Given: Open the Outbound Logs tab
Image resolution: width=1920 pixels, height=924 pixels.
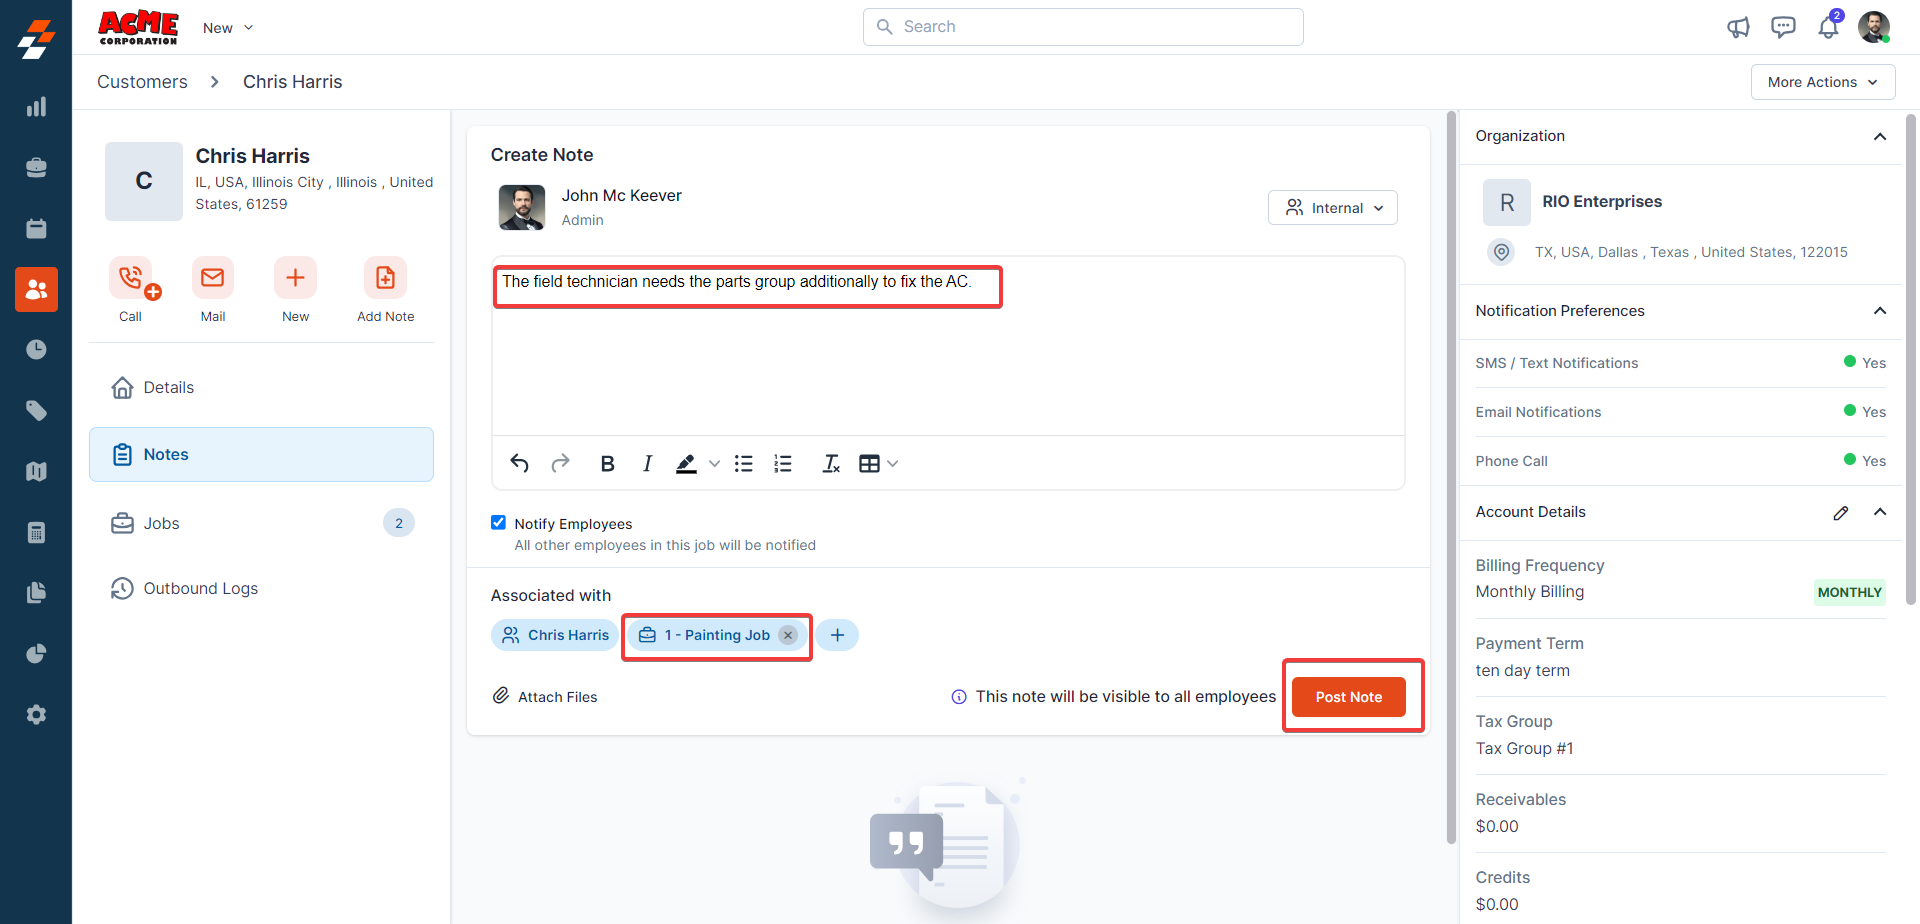Looking at the screenshot, I should point(261,588).
